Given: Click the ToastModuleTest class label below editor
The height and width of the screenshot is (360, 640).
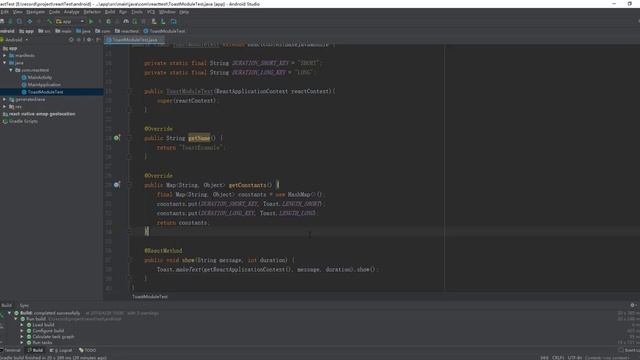Looking at the screenshot, I should pyautogui.click(x=150, y=297).
